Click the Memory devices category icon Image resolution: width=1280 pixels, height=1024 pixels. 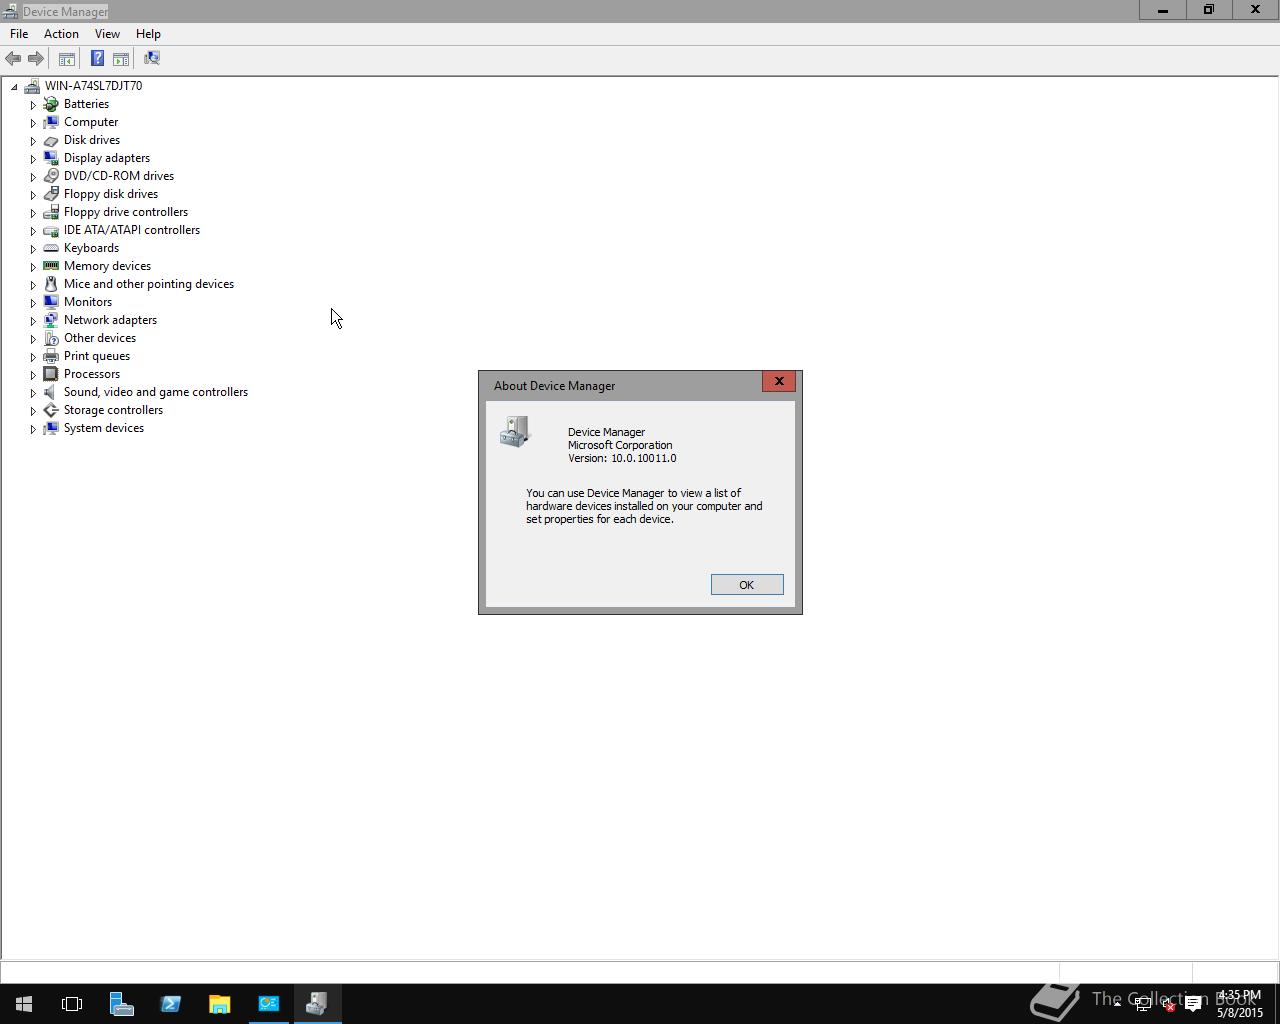[x=51, y=266]
